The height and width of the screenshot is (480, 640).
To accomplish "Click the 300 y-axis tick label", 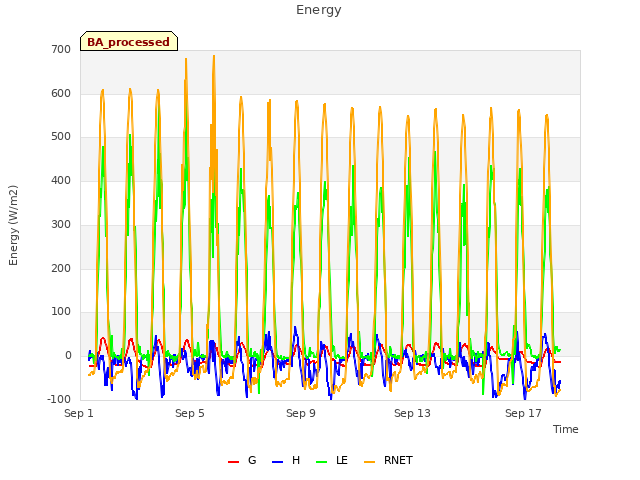I will [61, 224].
